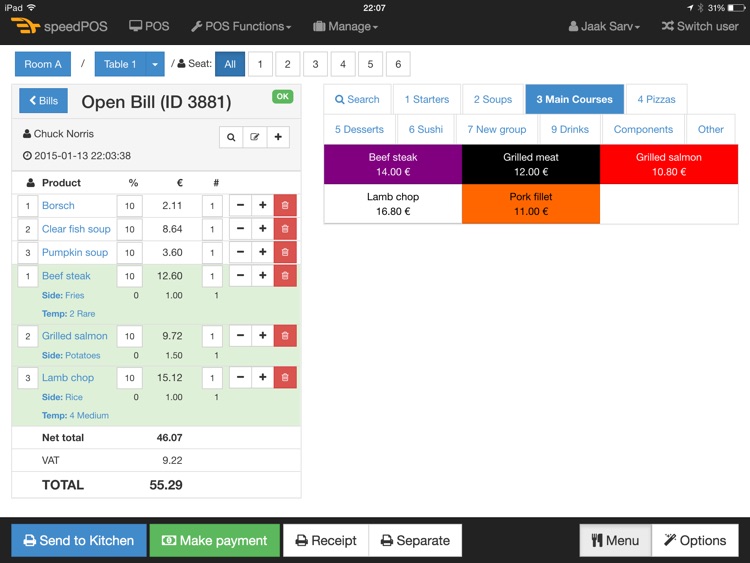Add a new customer with plus
The height and width of the screenshot is (563, 750).
pos(278,137)
